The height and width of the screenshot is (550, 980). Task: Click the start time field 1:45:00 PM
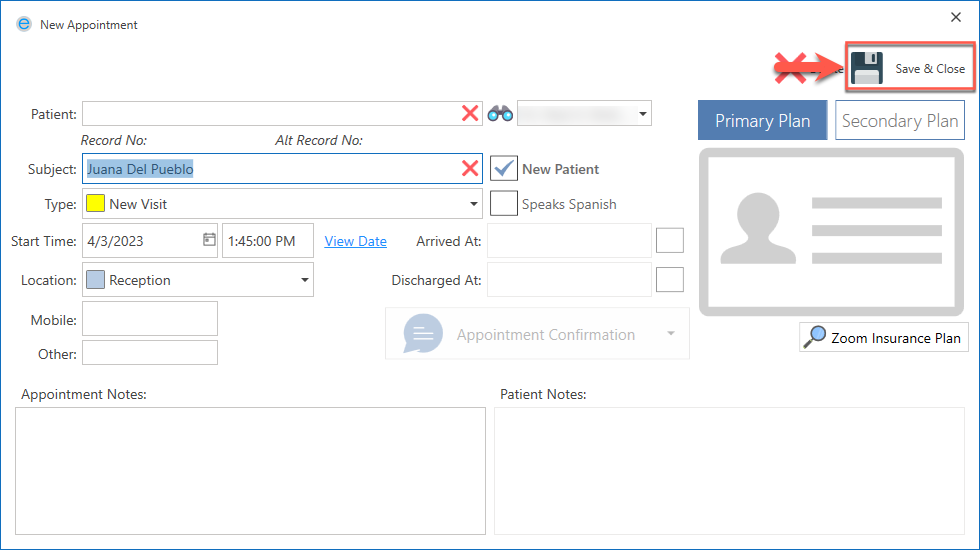tap(268, 241)
